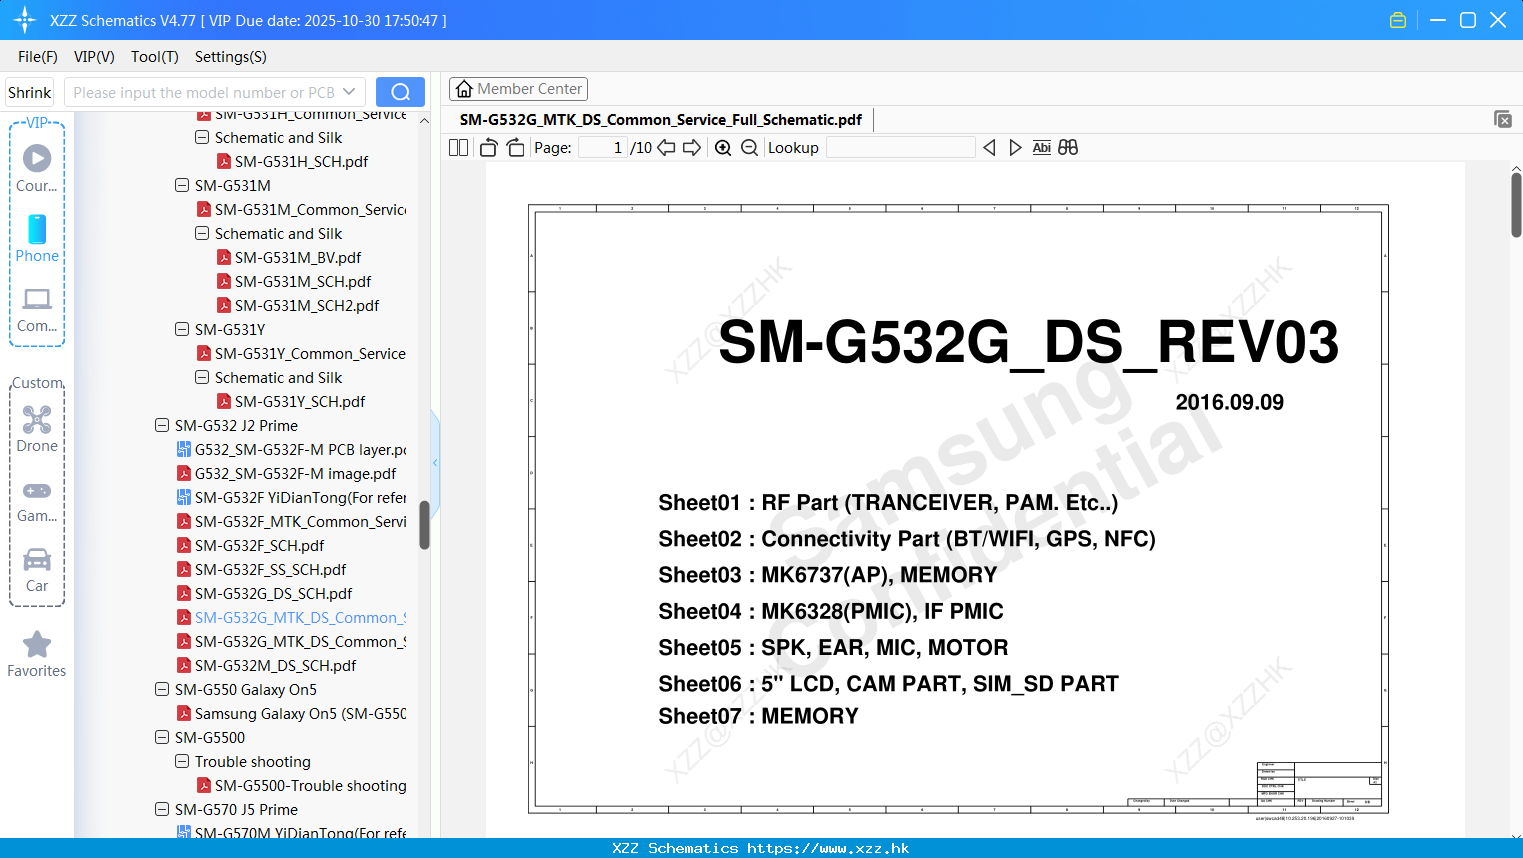Find next lookup result triangle
The width and height of the screenshot is (1523, 858).
click(1015, 148)
